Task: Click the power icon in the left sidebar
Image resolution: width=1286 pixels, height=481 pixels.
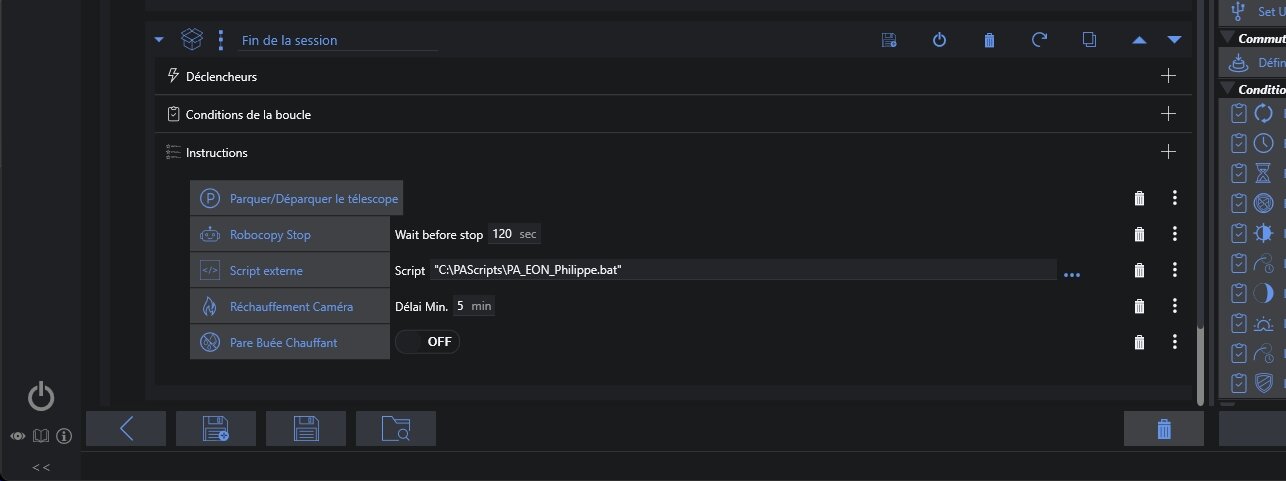Action: pyautogui.click(x=41, y=397)
